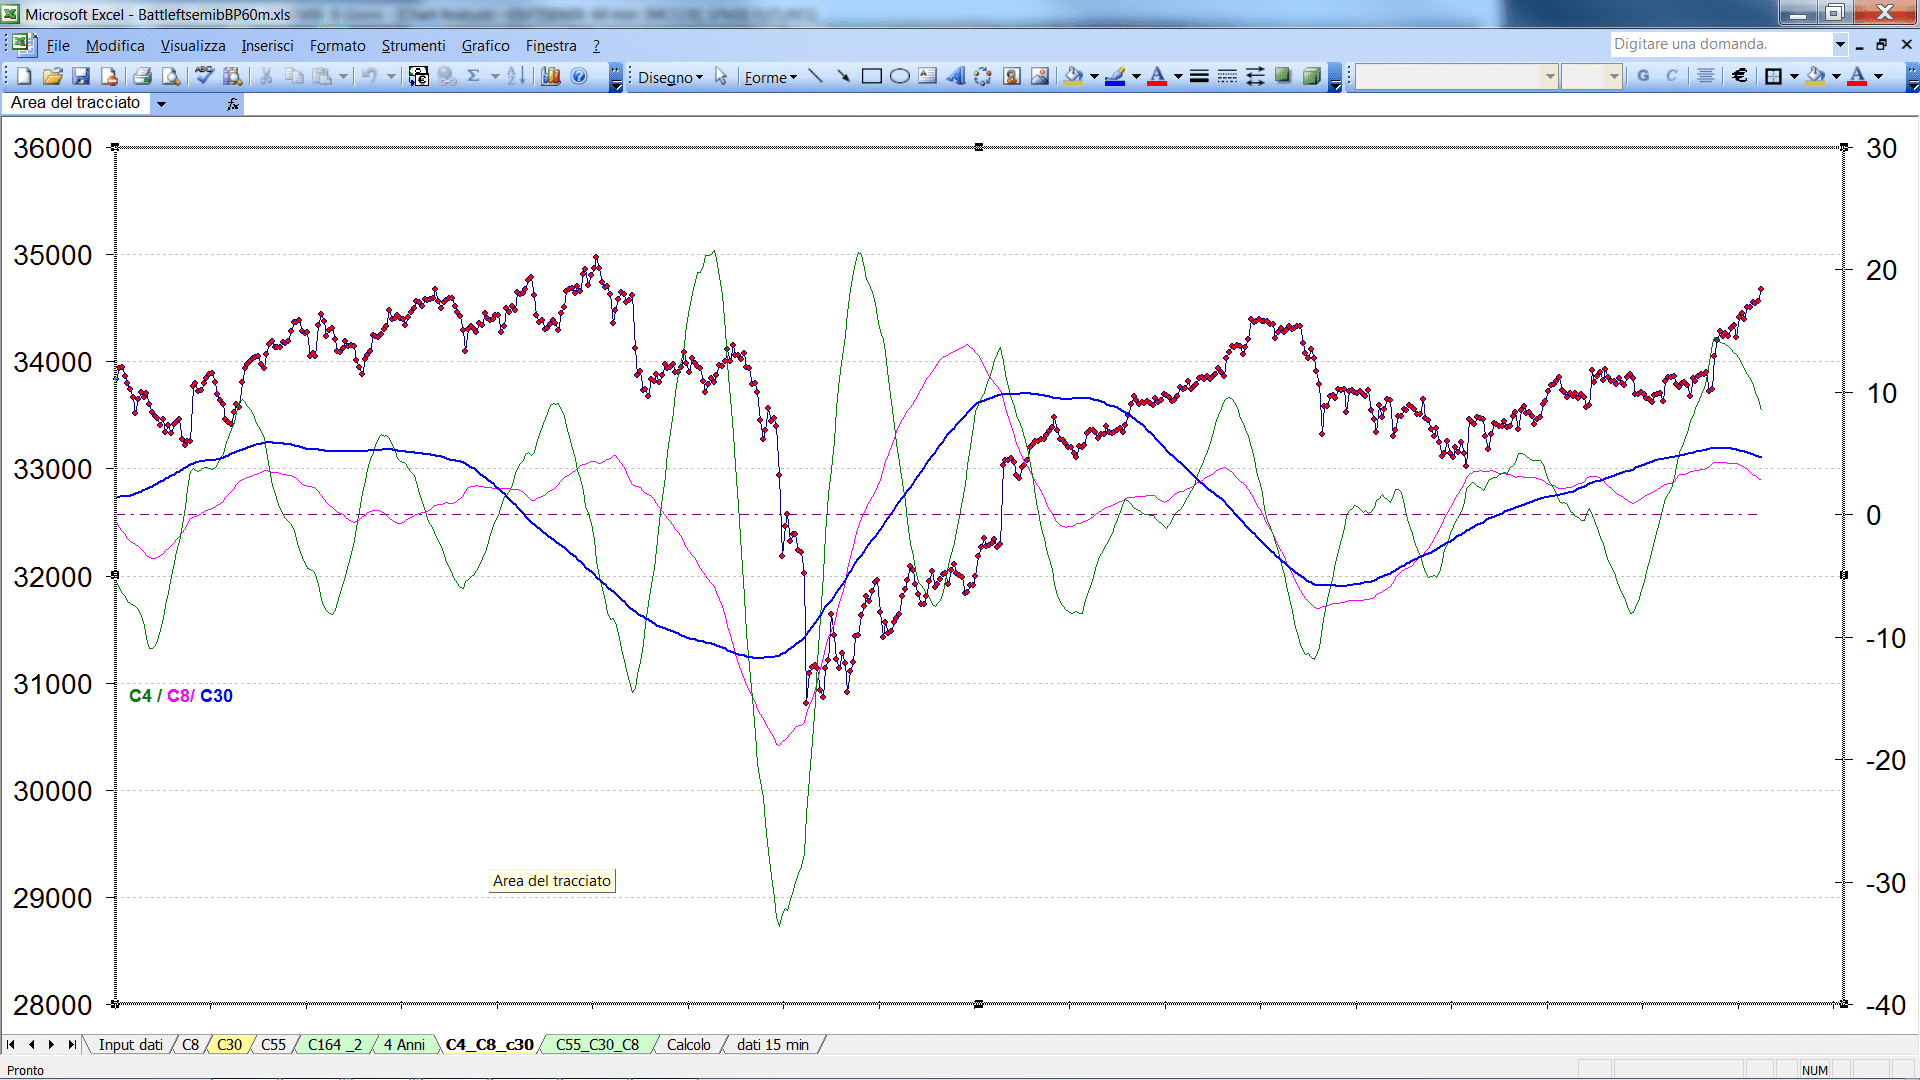Click the function fx button
The height and width of the screenshot is (1080, 1920).
[232, 103]
